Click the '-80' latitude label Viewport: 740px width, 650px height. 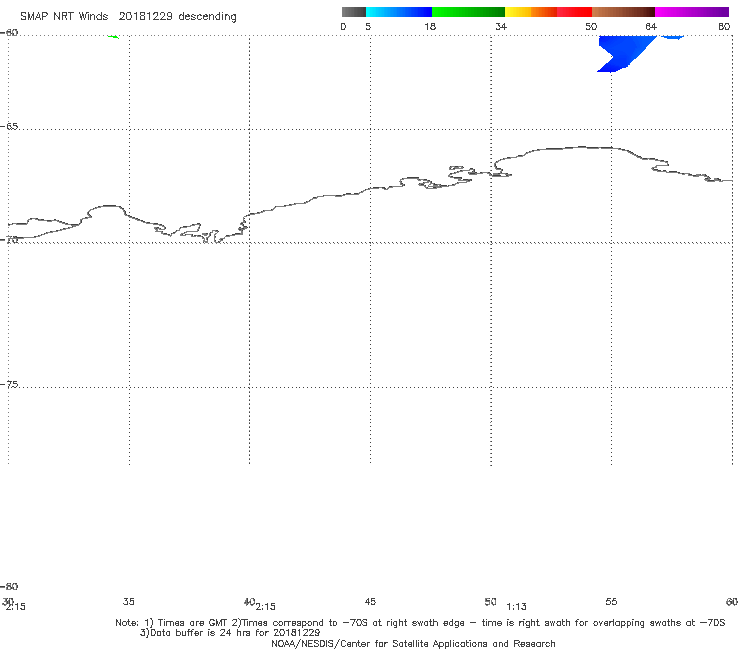(9, 587)
